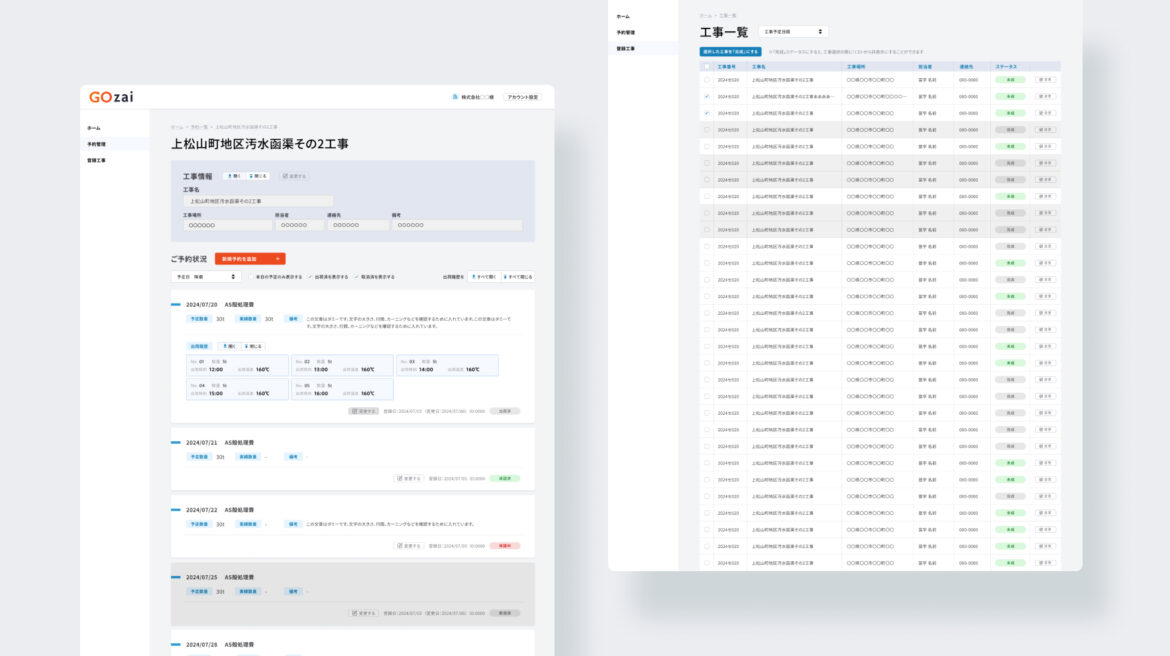Select shipment card No. 05 at 16:00
Screen dimensions: 1170x656
pyautogui.click(x=342, y=390)
